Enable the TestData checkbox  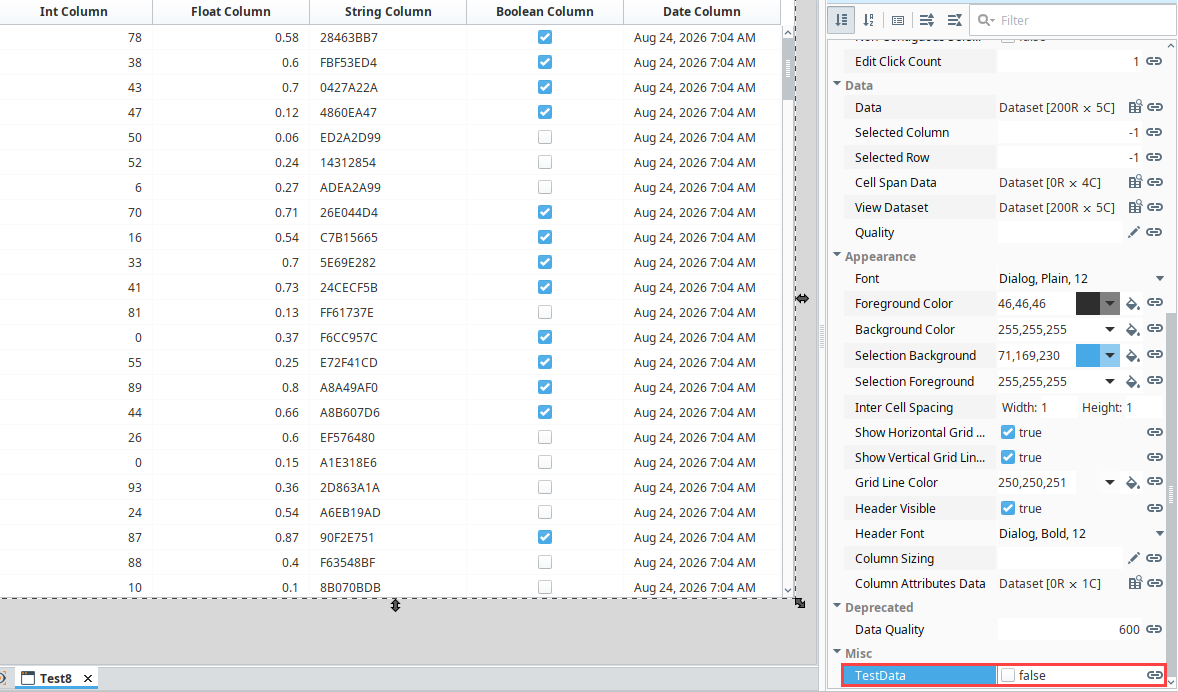pyautogui.click(x=1008, y=675)
